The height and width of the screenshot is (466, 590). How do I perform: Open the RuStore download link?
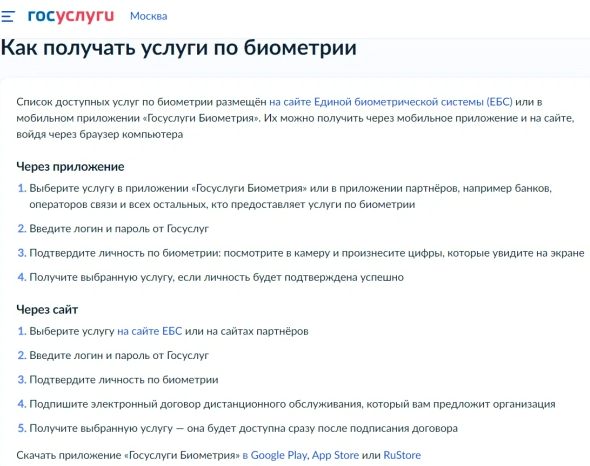coord(402,455)
